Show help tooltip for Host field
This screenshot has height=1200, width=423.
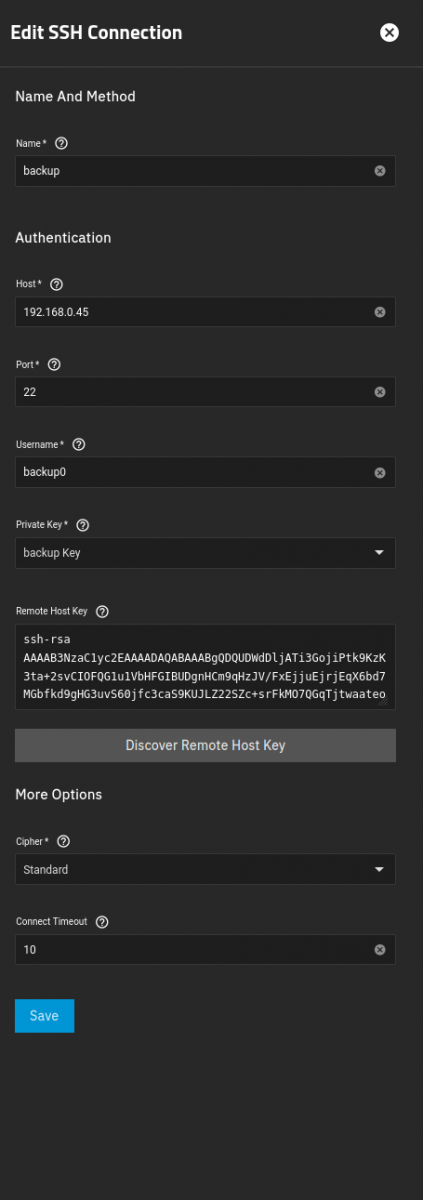point(56,285)
